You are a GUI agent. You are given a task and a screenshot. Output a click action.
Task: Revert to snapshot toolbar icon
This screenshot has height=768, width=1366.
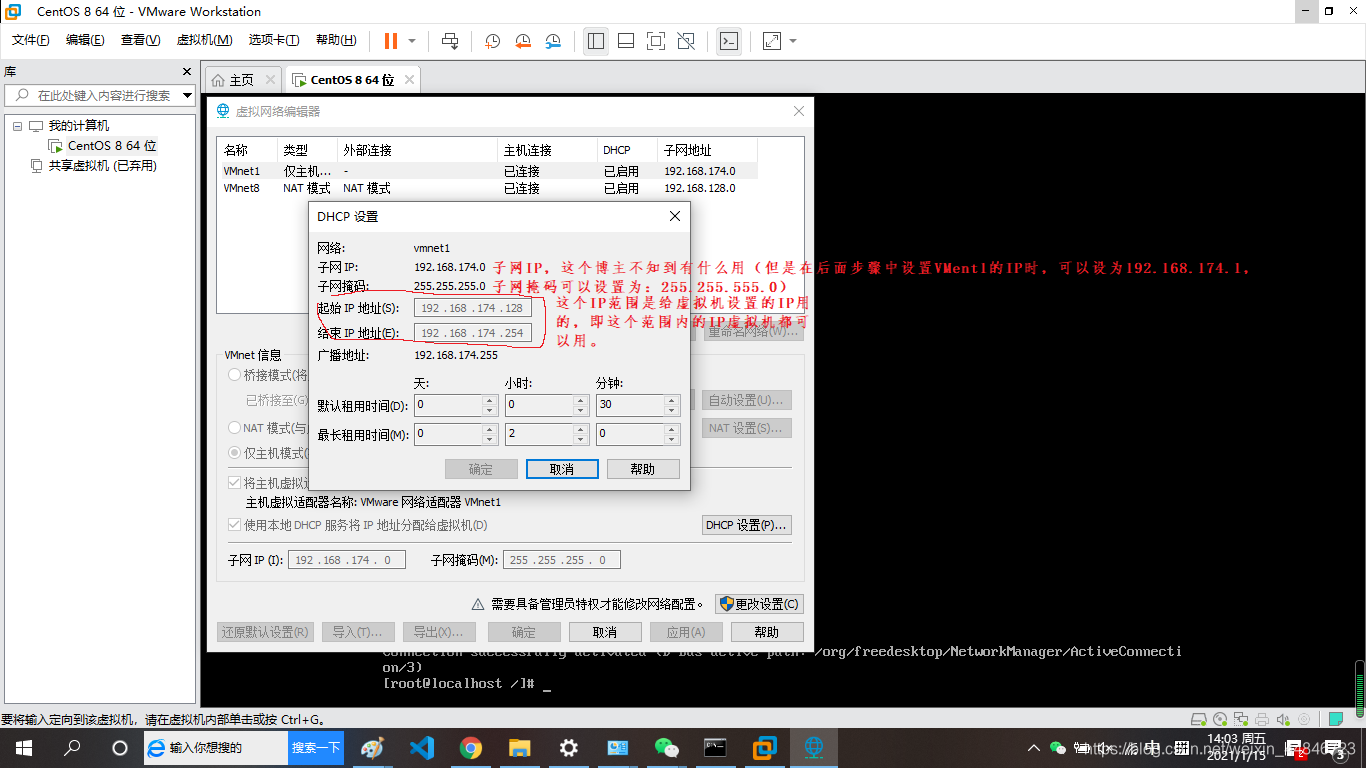(x=523, y=41)
